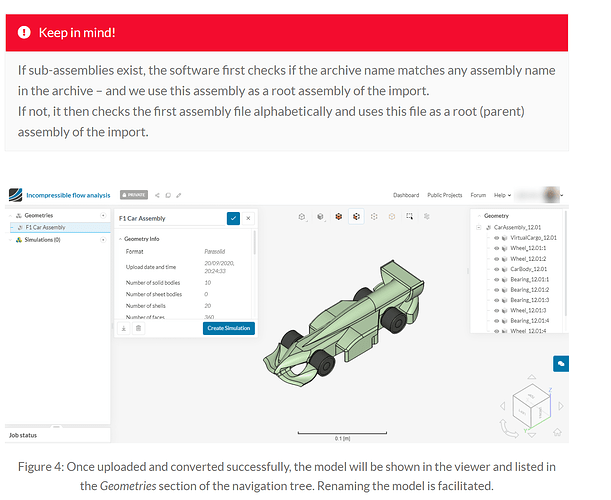Click the orientation cube in the viewer
The width and height of the screenshot is (611, 500).
click(532, 406)
